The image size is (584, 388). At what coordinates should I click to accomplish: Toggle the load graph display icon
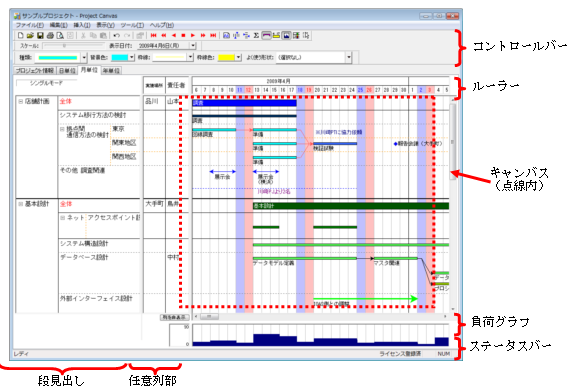coord(286,35)
